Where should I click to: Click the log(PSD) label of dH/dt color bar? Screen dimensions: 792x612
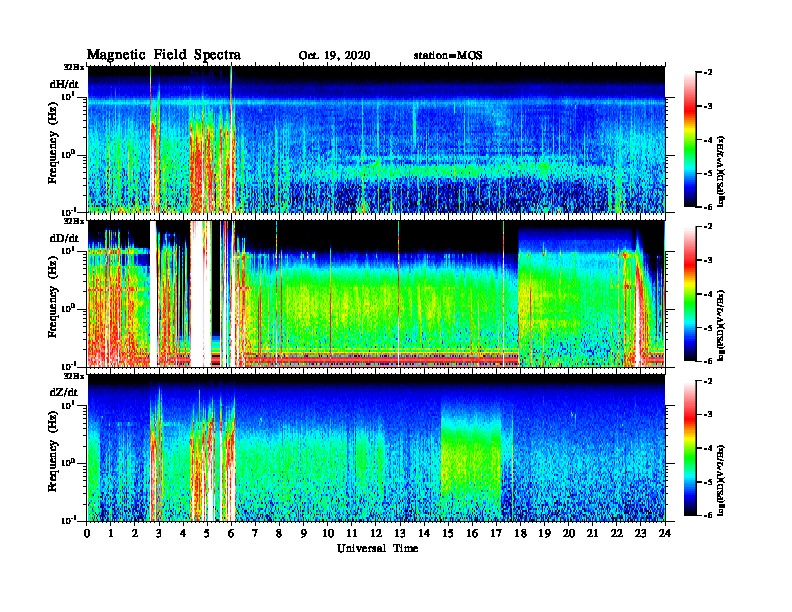click(721, 171)
